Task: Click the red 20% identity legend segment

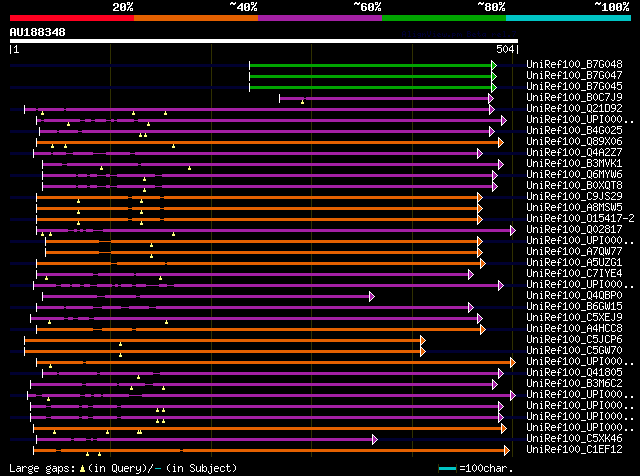Action: click(x=72, y=18)
